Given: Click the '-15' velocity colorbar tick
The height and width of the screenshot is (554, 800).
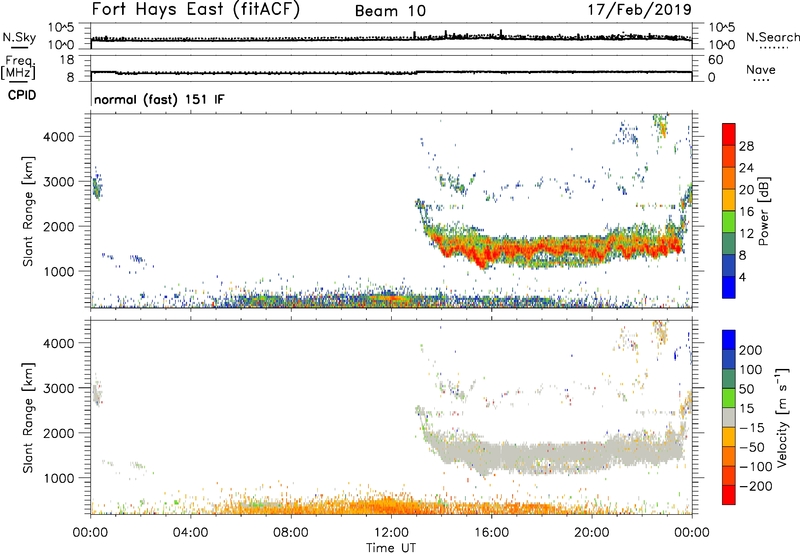Looking at the screenshot, I should point(752,428).
